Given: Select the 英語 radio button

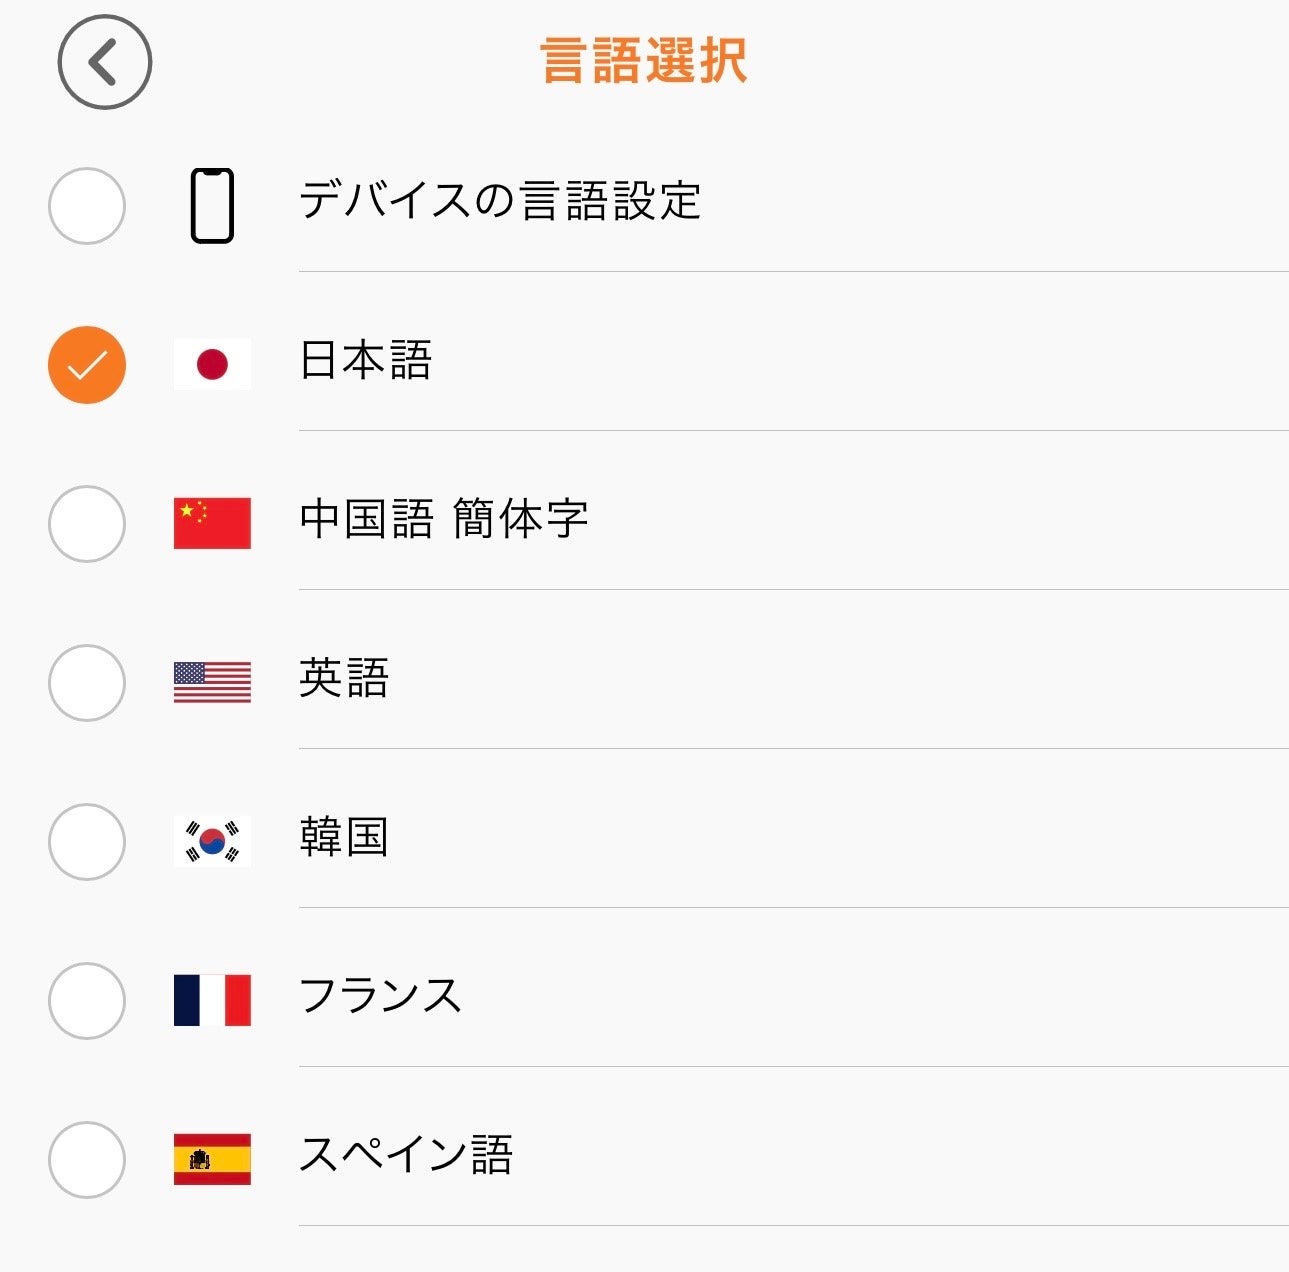Looking at the screenshot, I should pyautogui.click(x=87, y=682).
